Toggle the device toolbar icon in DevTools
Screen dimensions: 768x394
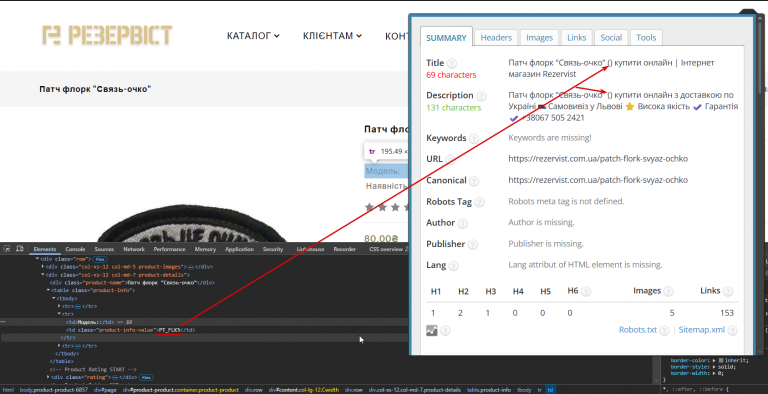[20, 249]
